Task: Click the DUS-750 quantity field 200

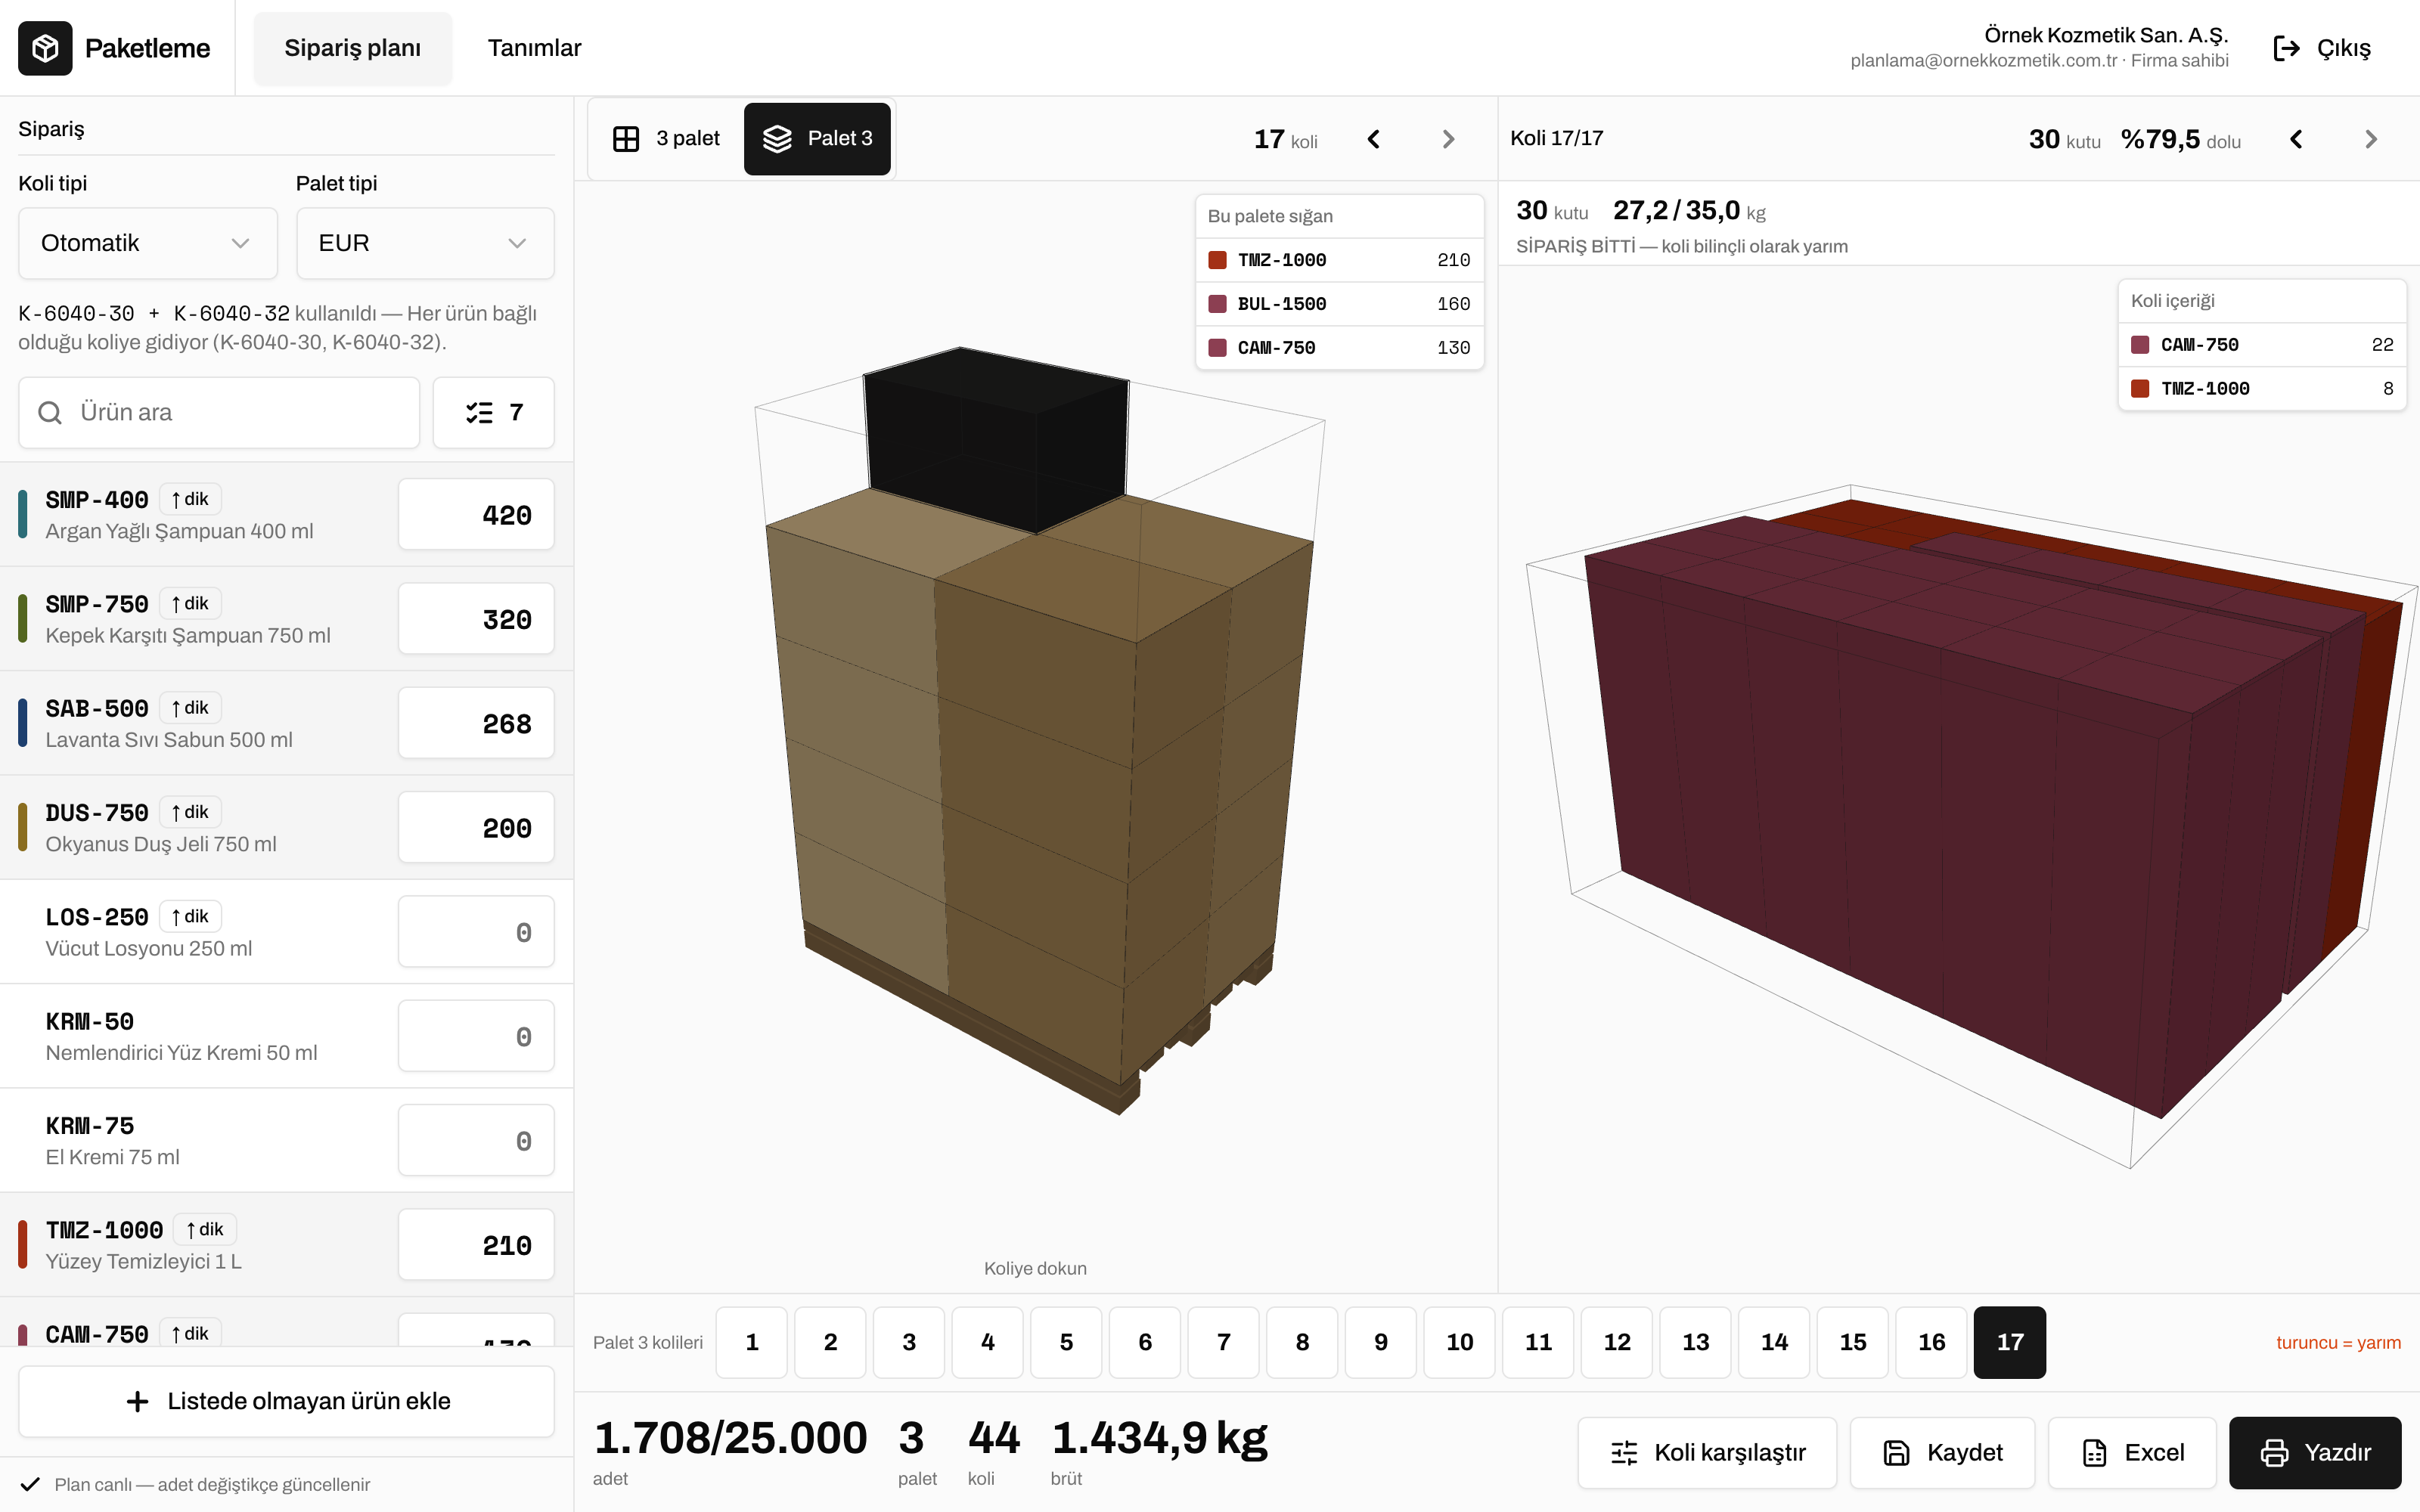Action: pos(476,828)
